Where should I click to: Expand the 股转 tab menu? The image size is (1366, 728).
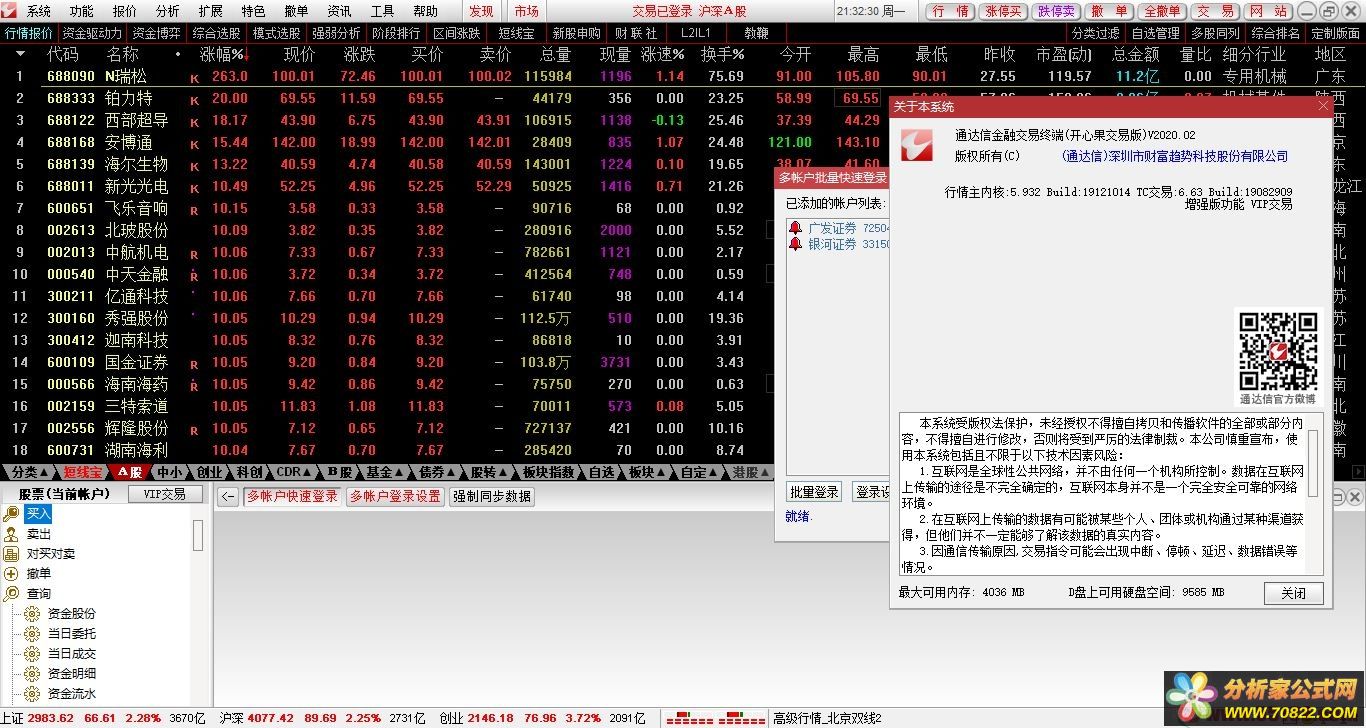pyautogui.click(x=488, y=472)
